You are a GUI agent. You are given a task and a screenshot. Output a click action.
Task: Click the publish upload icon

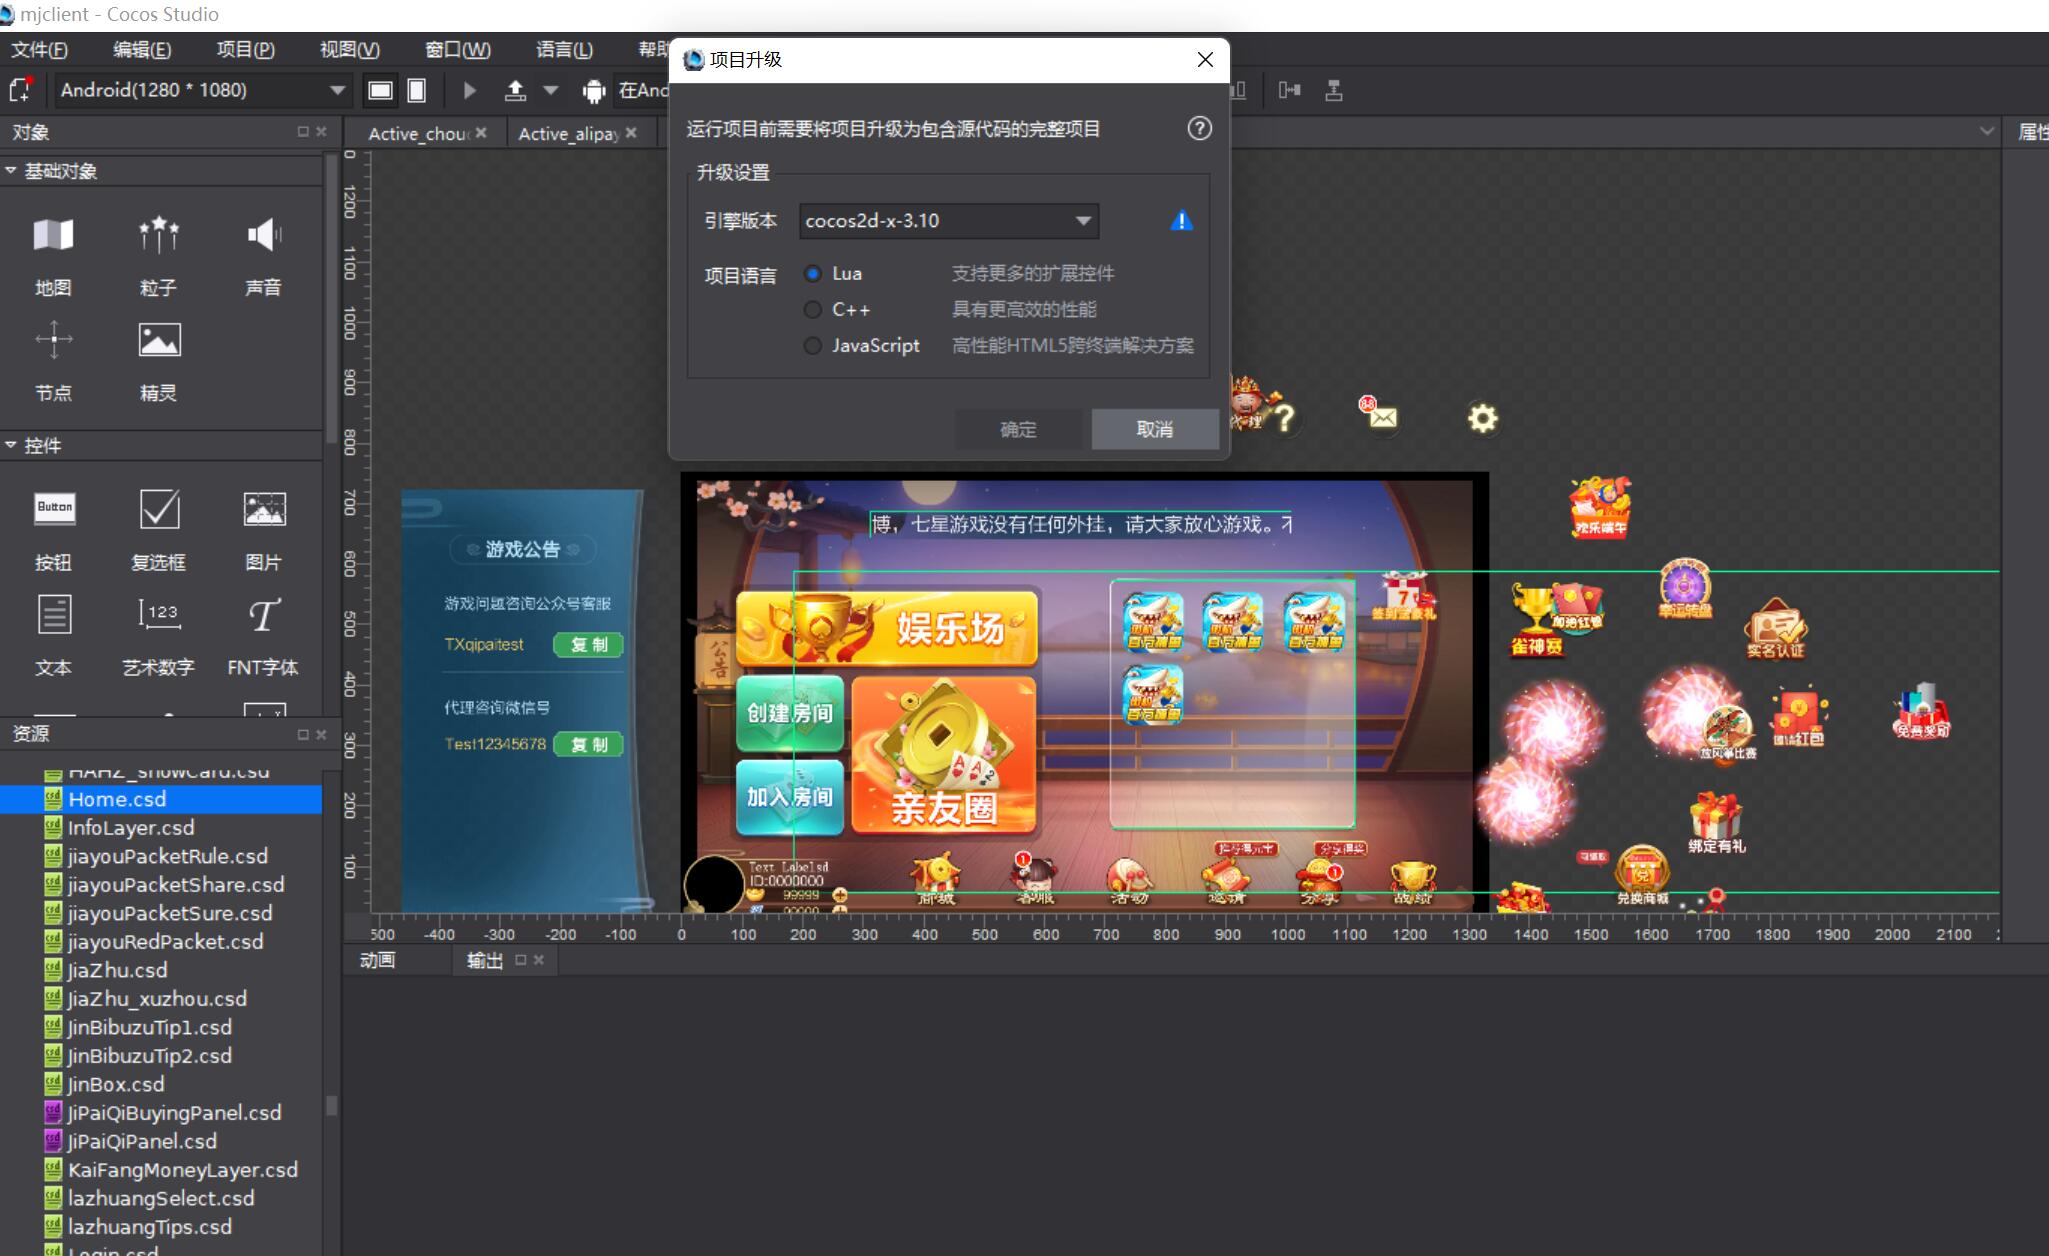pyautogui.click(x=515, y=90)
